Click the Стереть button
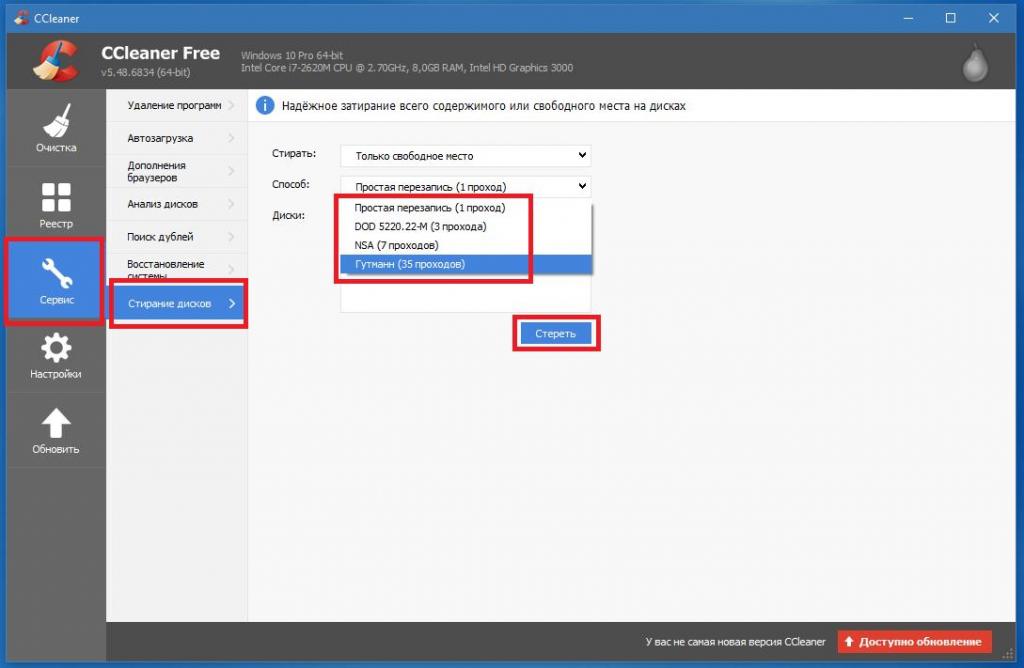The image size is (1024, 668). click(x=556, y=334)
